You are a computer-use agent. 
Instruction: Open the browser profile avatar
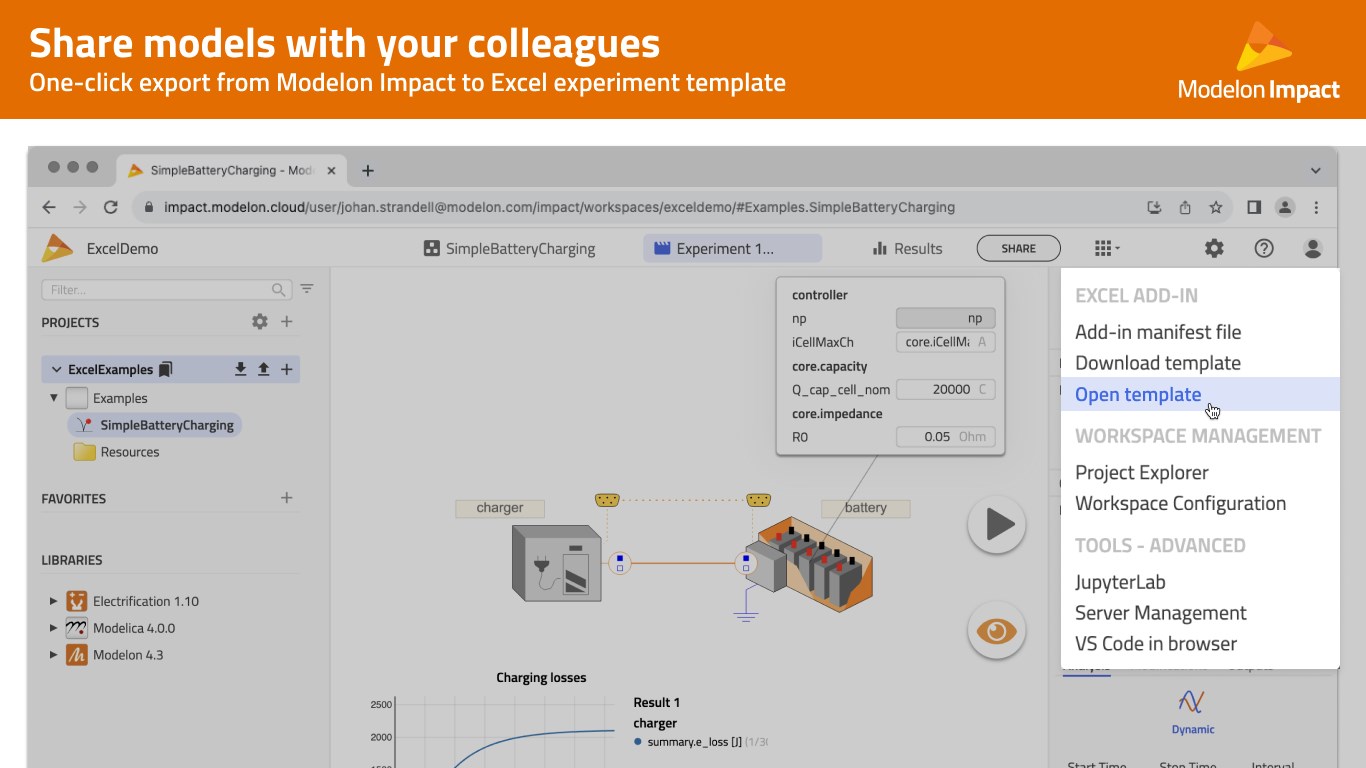pos(1285,208)
